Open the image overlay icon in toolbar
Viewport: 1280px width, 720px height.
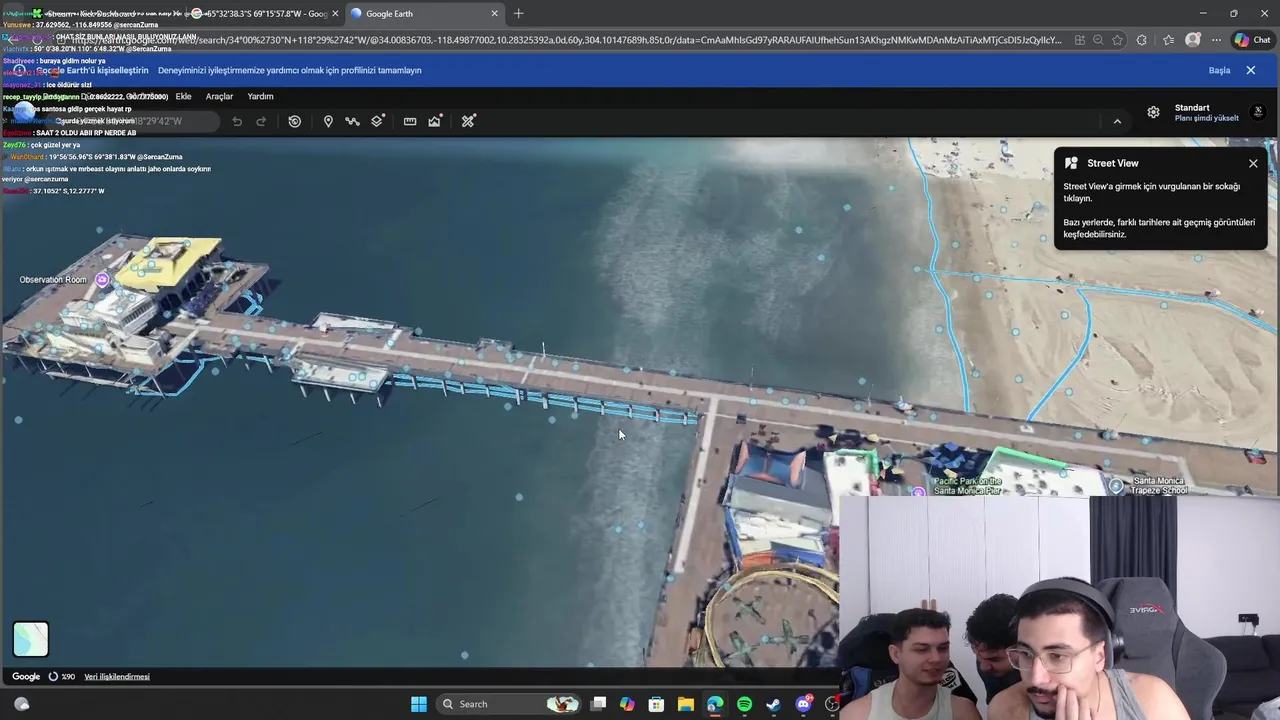tap(435, 121)
